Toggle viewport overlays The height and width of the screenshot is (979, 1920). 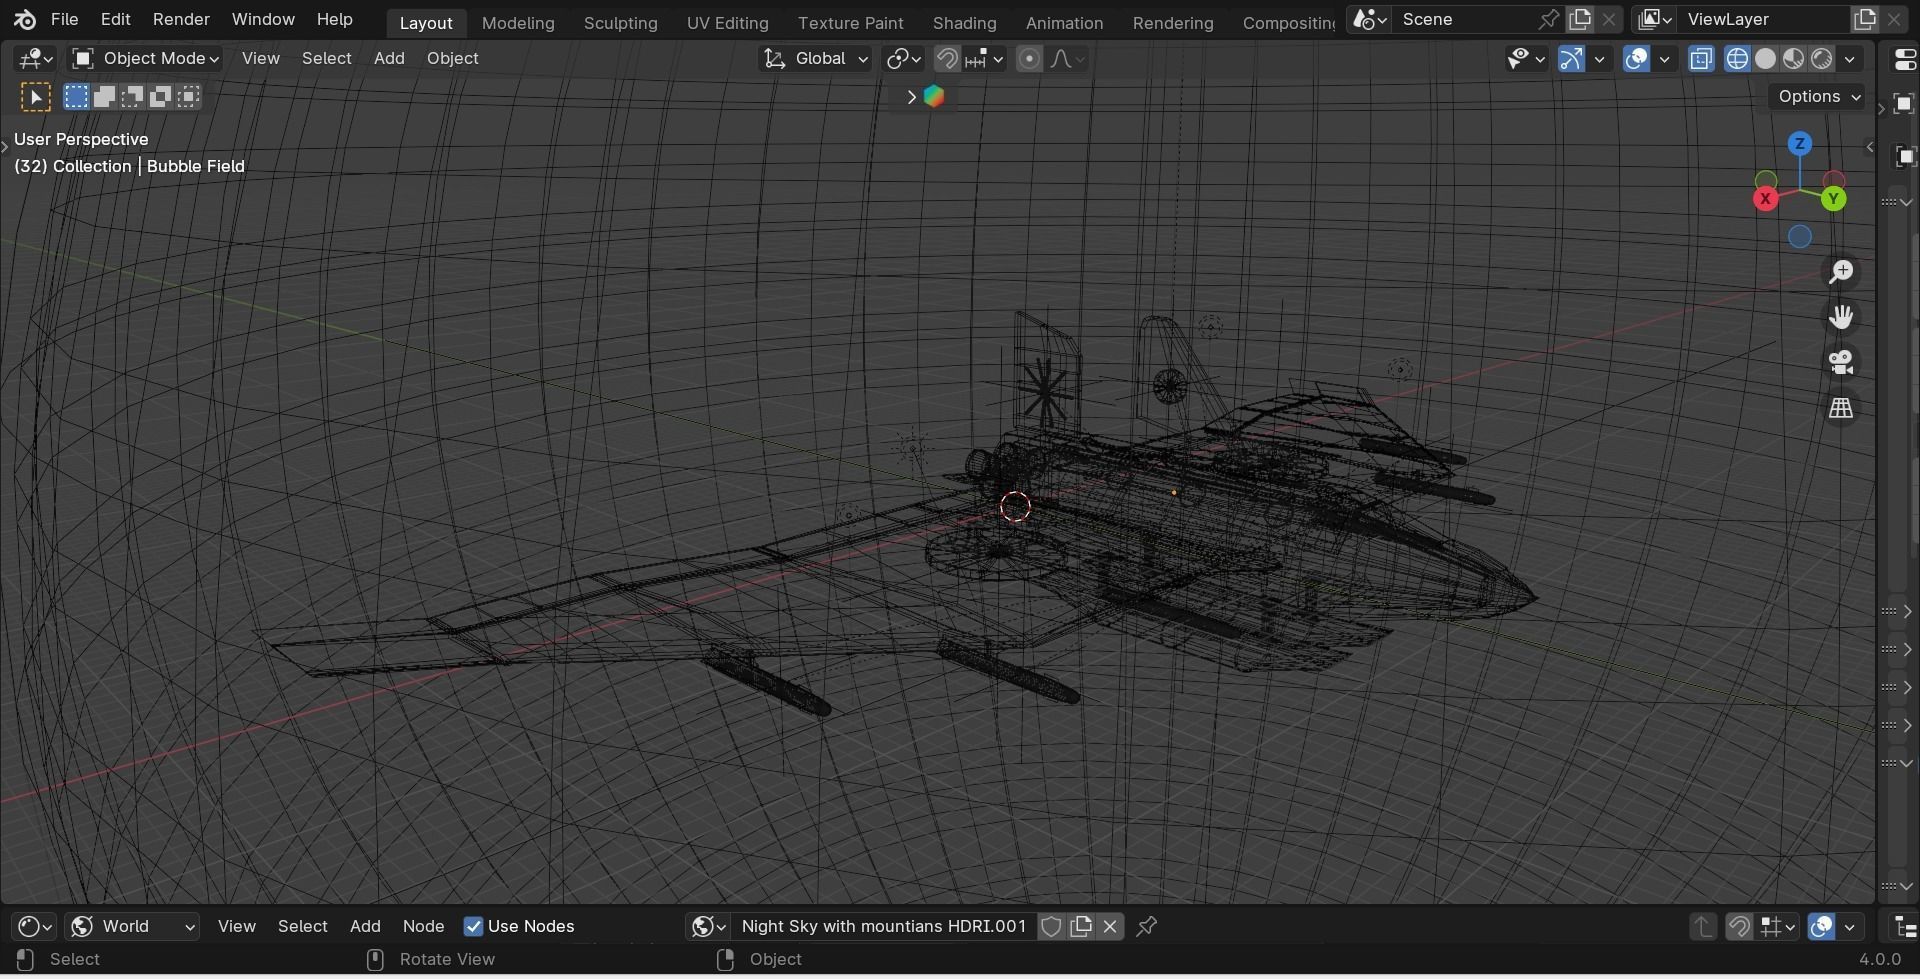point(1636,58)
